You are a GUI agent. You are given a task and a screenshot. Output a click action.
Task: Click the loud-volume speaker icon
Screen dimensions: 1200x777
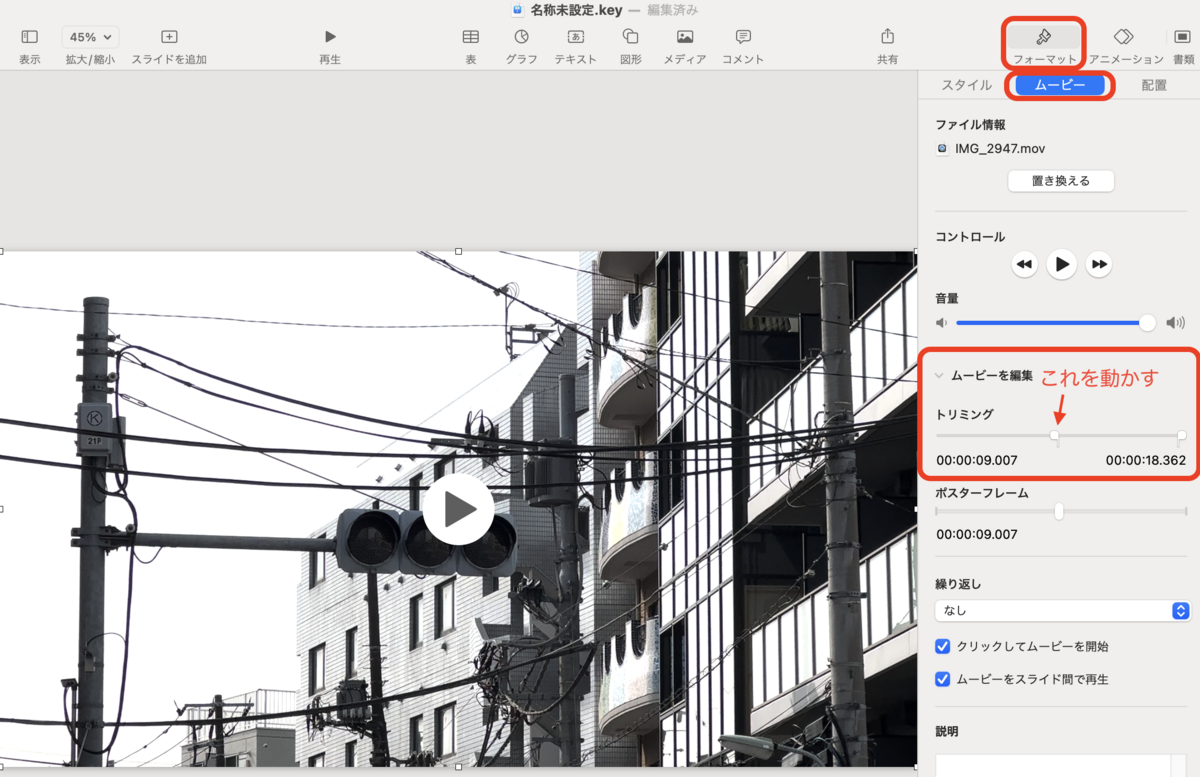click(x=1175, y=323)
